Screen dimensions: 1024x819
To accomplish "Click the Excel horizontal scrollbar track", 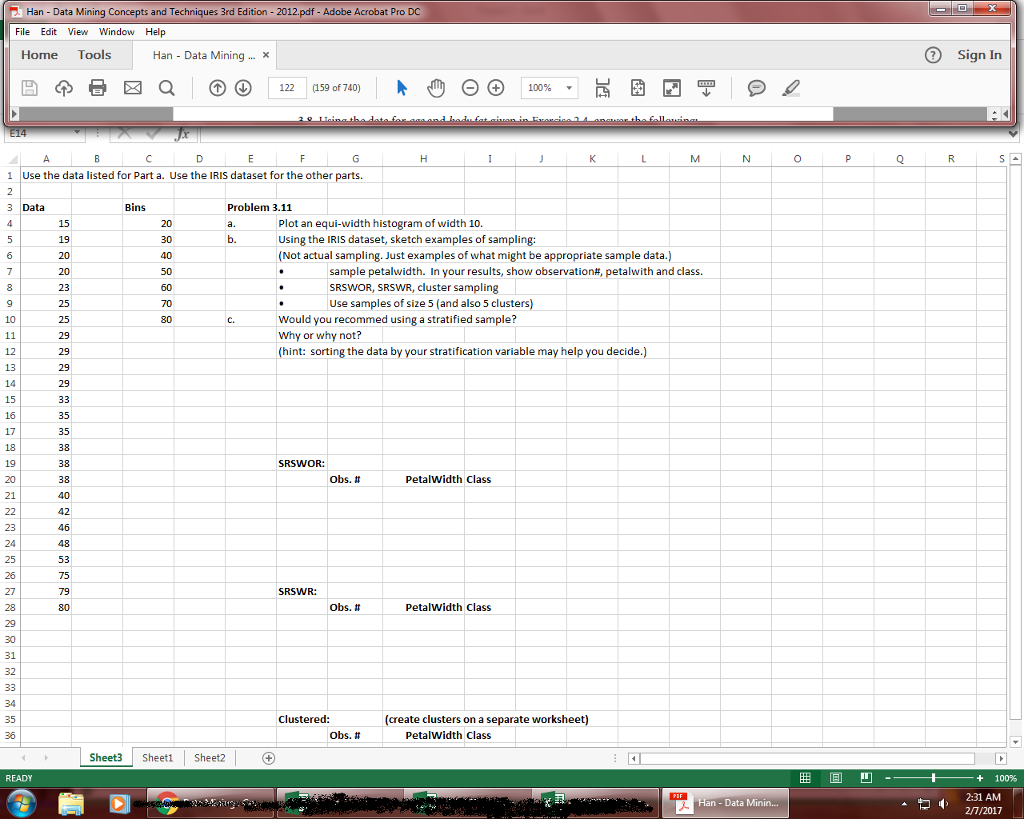I will (807, 758).
